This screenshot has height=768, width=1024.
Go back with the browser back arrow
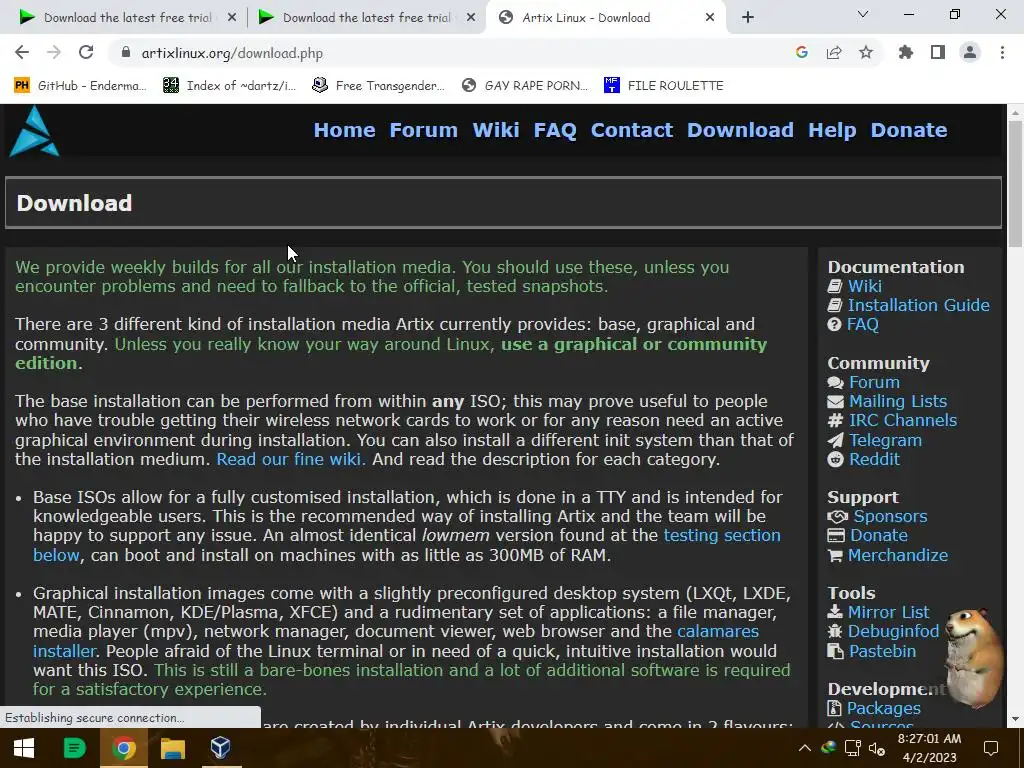[x=22, y=53]
